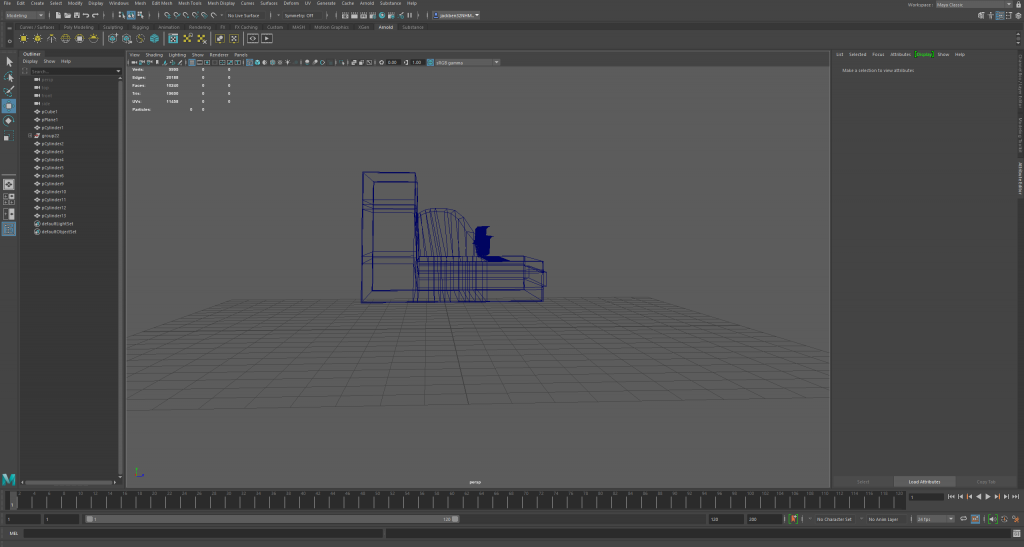The width and height of the screenshot is (1024, 547).
Task: Expand the group22 node in Outliner
Action: 30,136
